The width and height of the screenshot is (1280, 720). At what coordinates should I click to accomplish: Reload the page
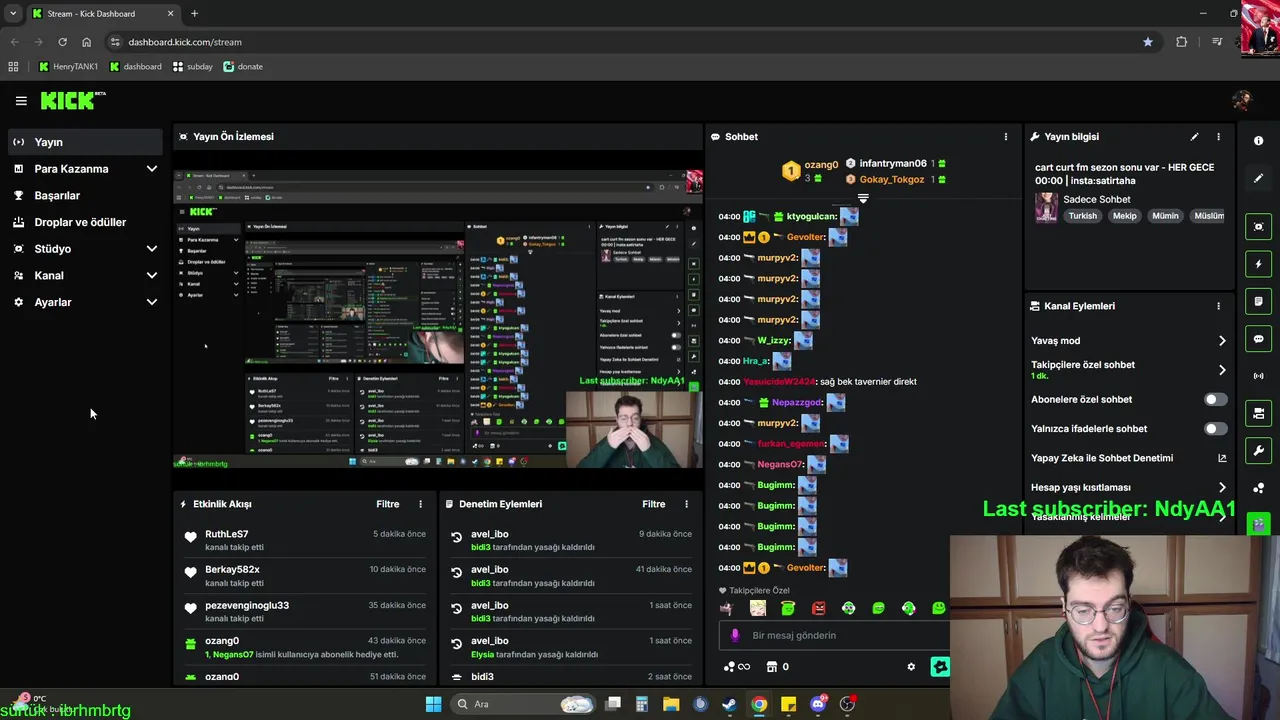62,42
